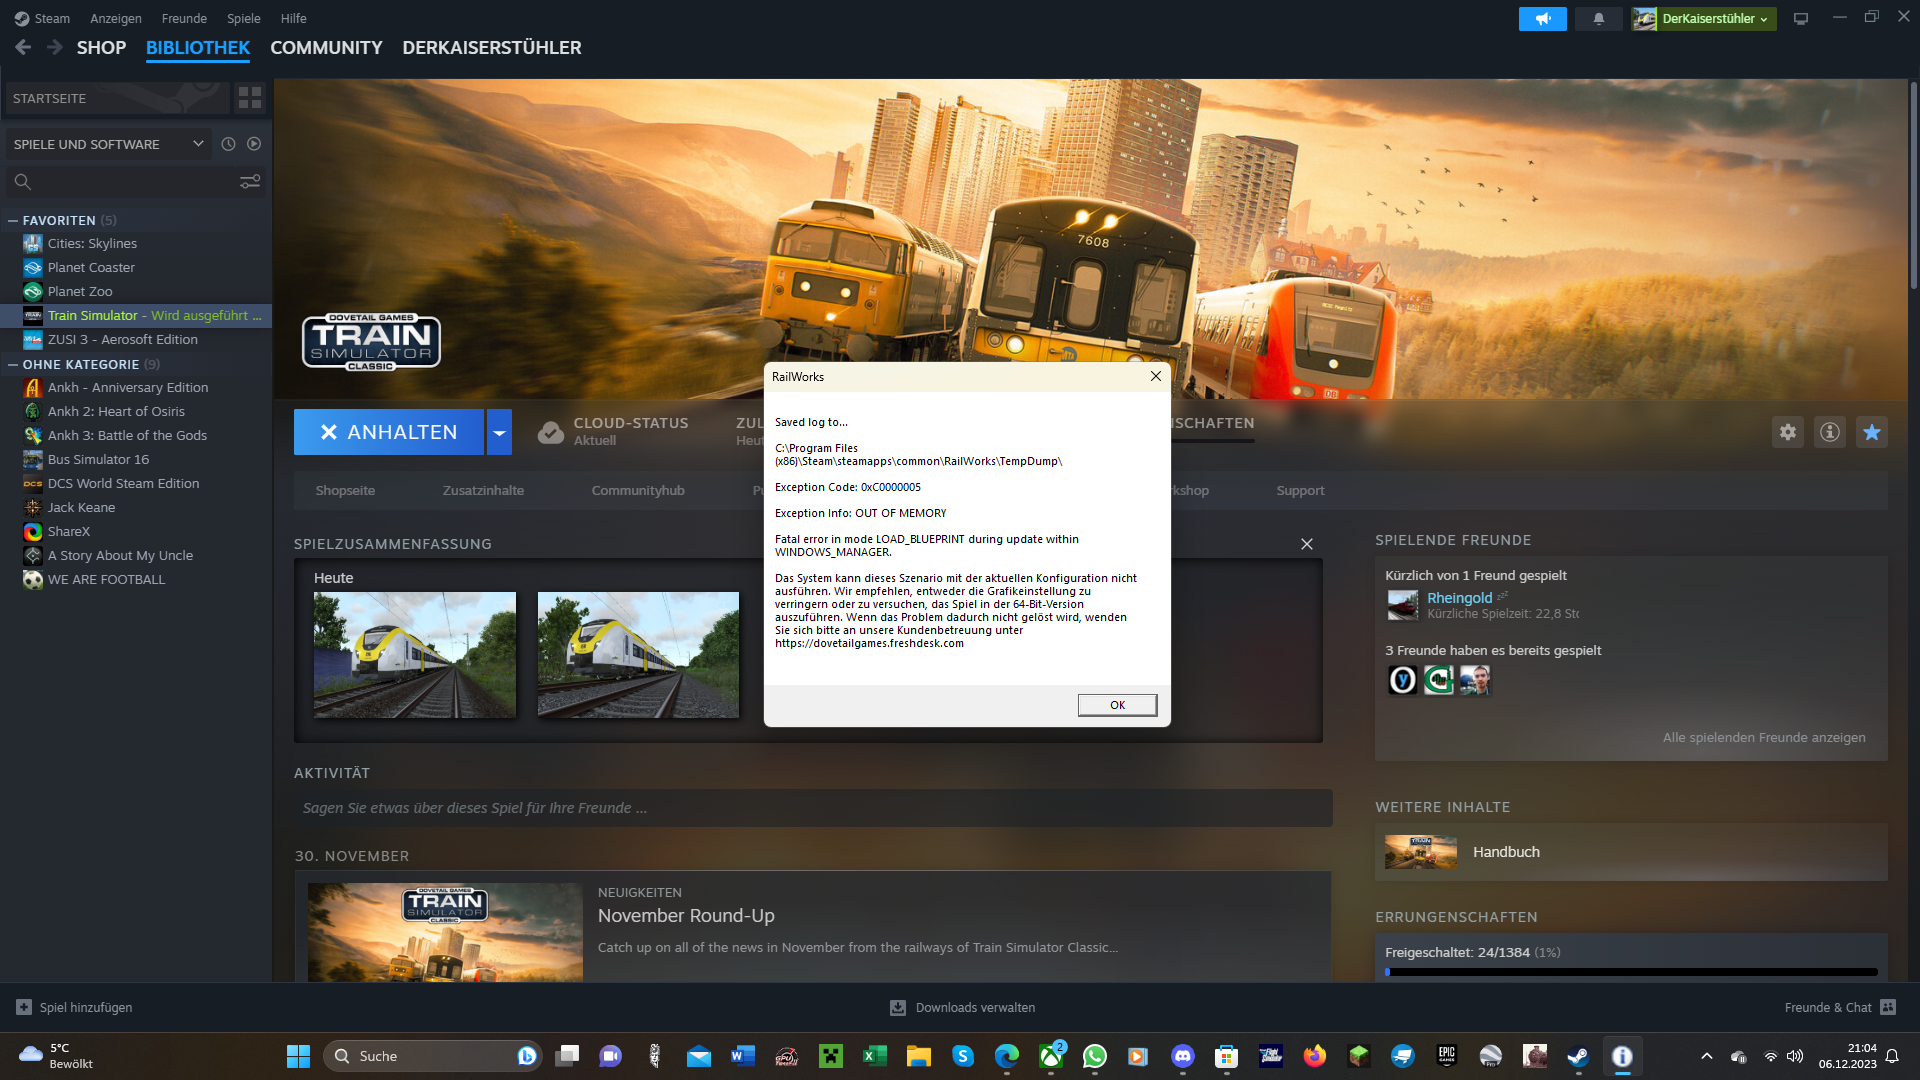Click Alle spielenden Freunde anzeigen link
Viewport: 1920px width, 1080px height.
(1763, 737)
